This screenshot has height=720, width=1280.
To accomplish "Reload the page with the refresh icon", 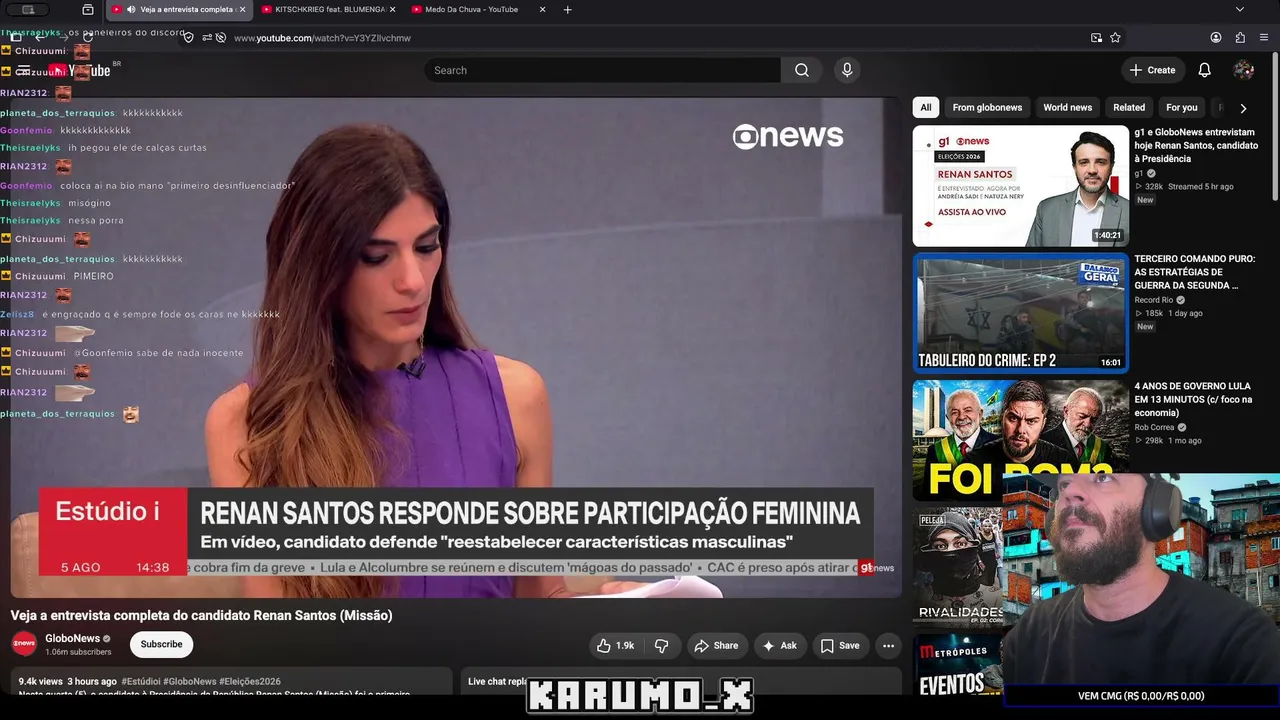I will (88, 38).
